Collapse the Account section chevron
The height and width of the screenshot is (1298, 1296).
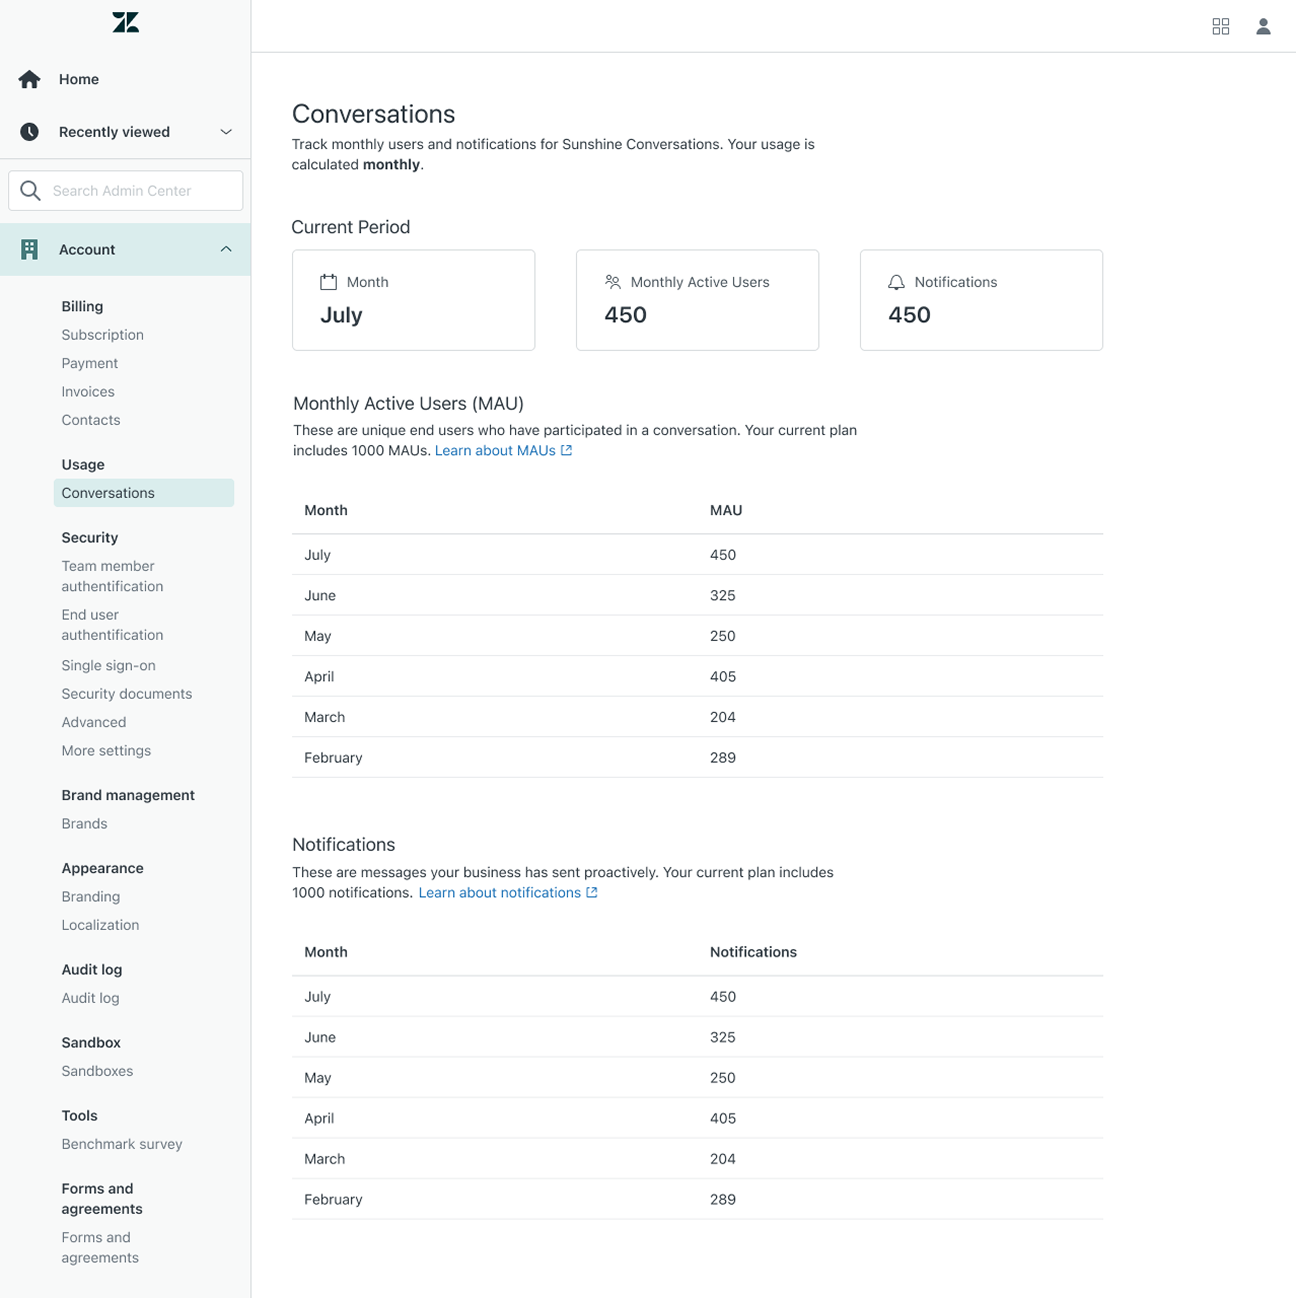tap(226, 250)
